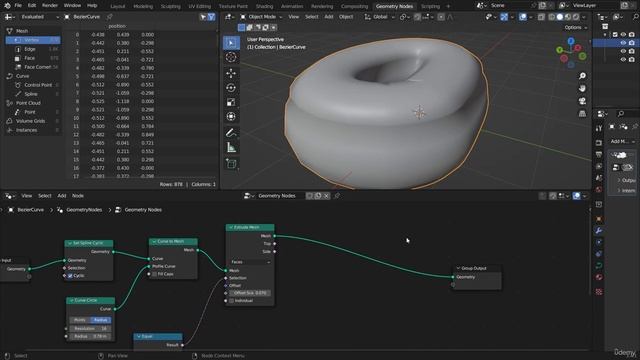640x360 pixels.
Task: Open the Object Mode dropdown
Action: point(261,17)
